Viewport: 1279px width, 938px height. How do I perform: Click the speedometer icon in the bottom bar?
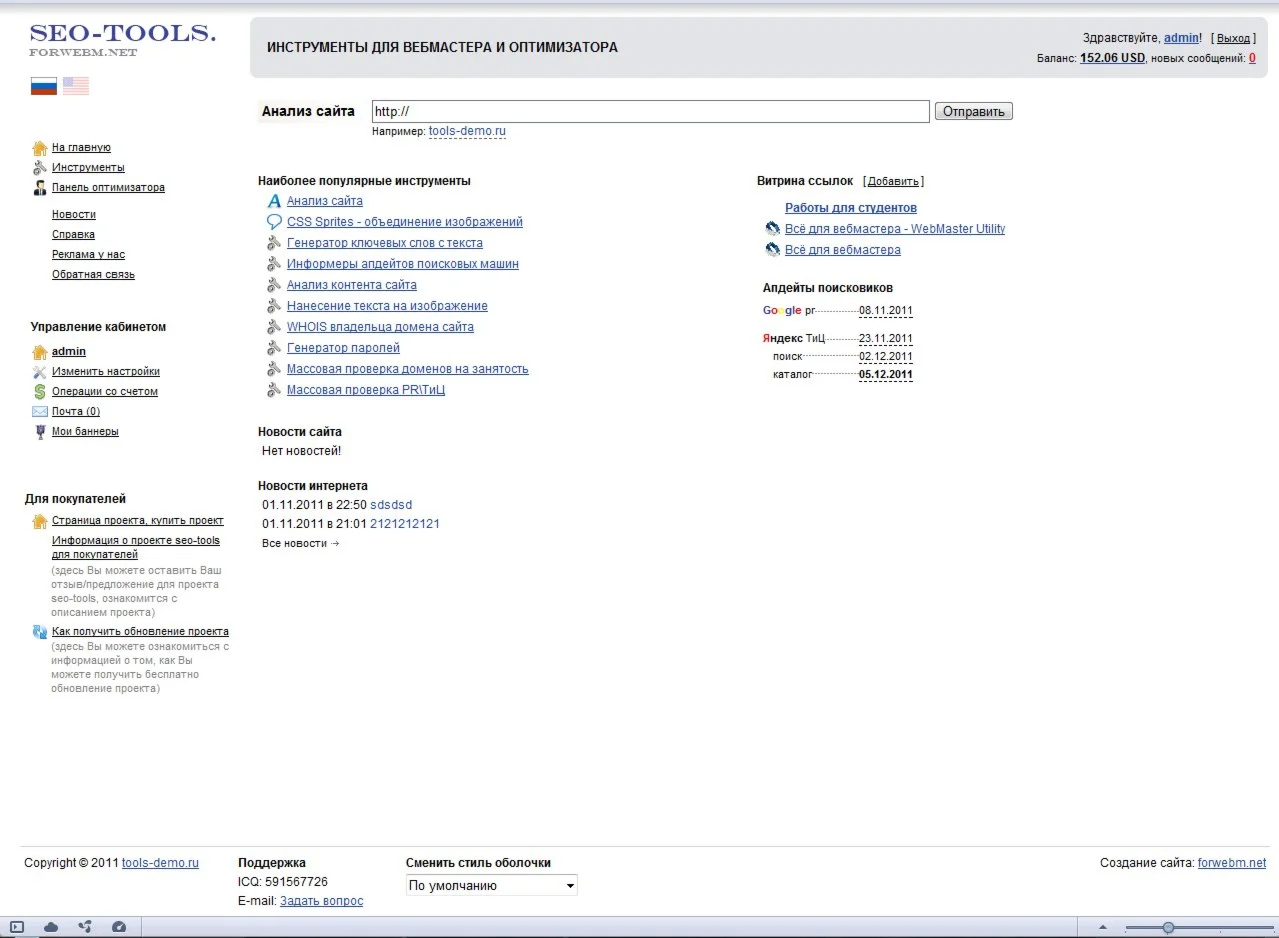coord(119,927)
